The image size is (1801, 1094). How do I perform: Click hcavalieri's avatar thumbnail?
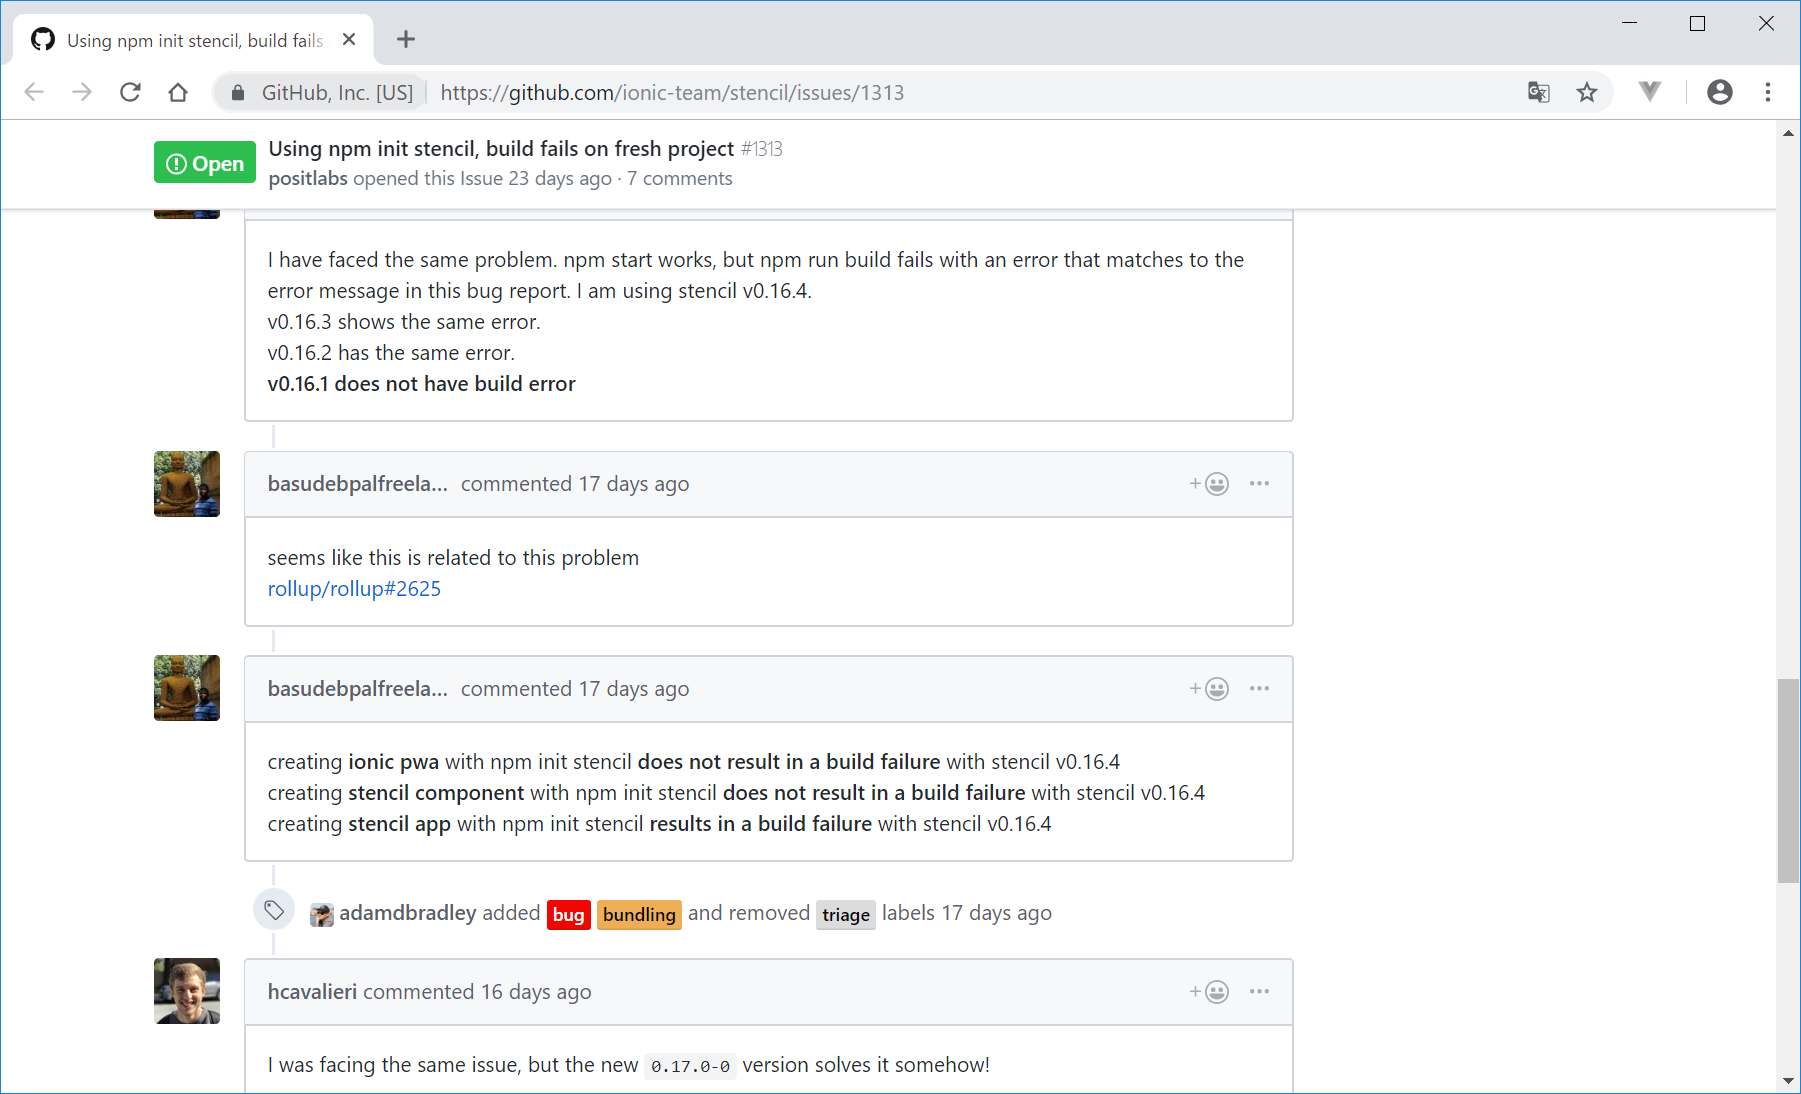pyautogui.click(x=187, y=991)
